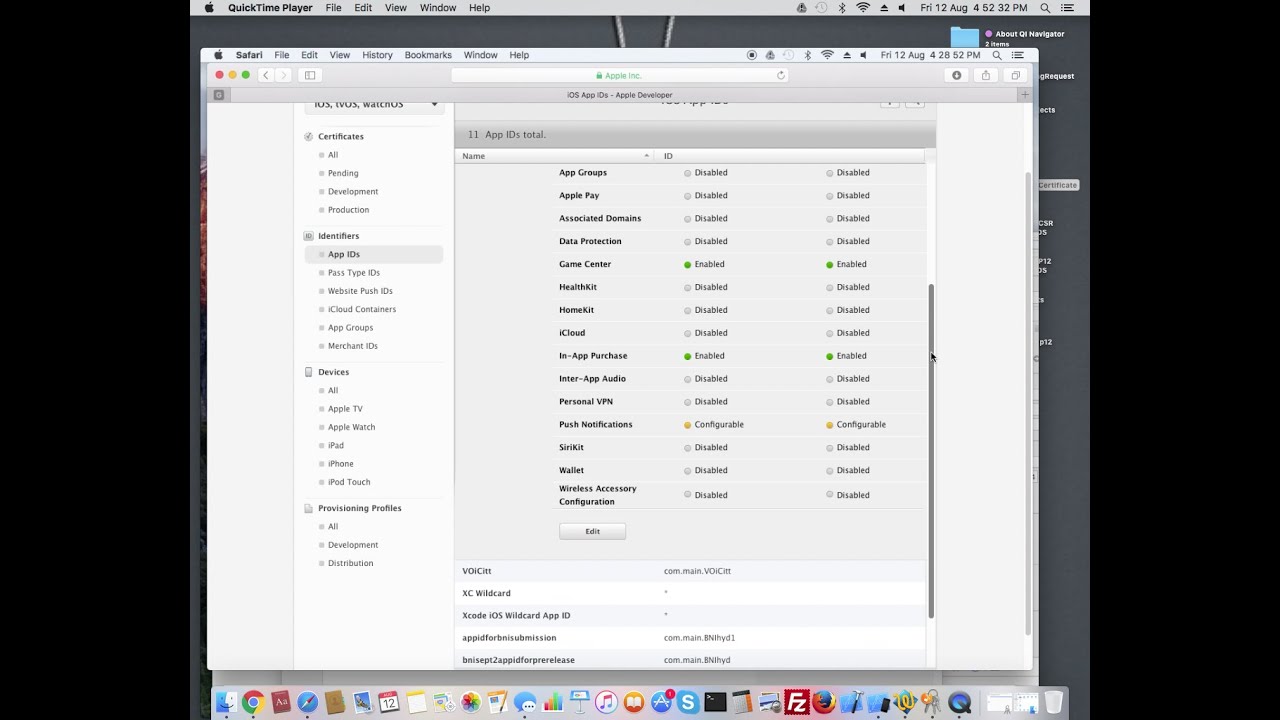Open App Groups sidebar link

click(x=350, y=328)
